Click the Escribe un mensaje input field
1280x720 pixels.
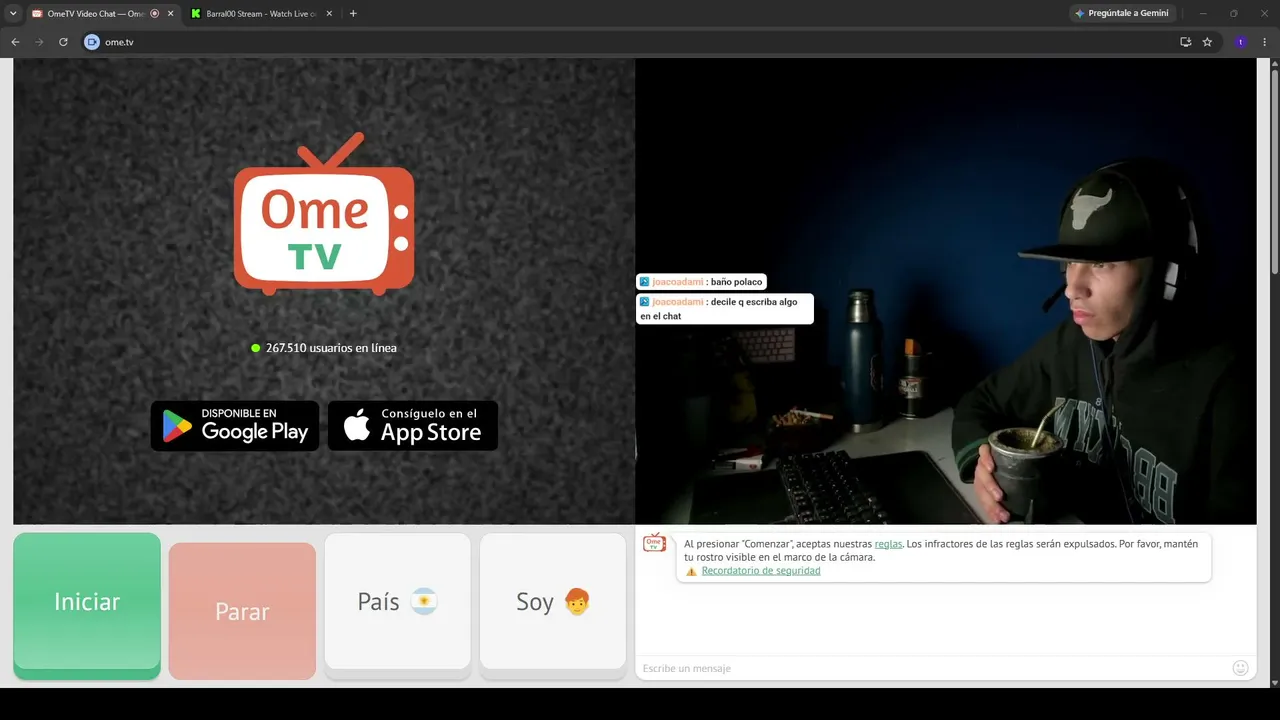tap(934, 668)
